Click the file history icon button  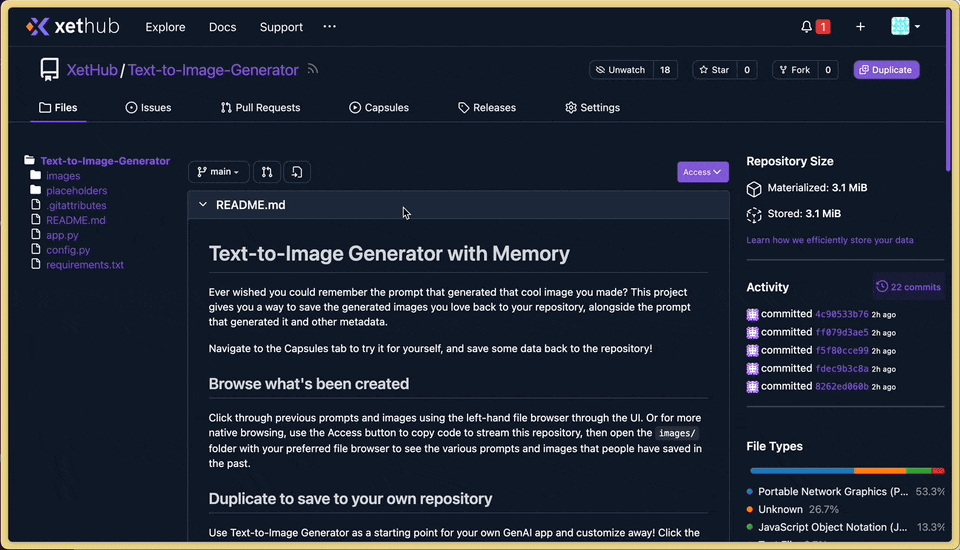click(x=297, y=172)
